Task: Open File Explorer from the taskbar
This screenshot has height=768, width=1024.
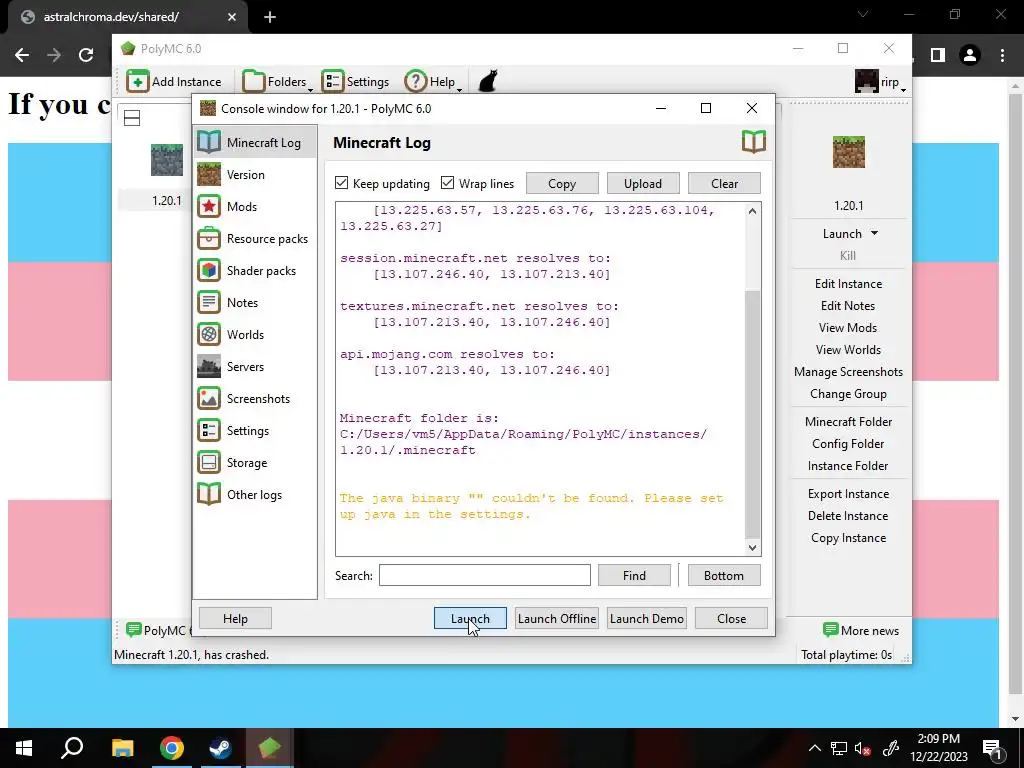Action: coord(122,748)
